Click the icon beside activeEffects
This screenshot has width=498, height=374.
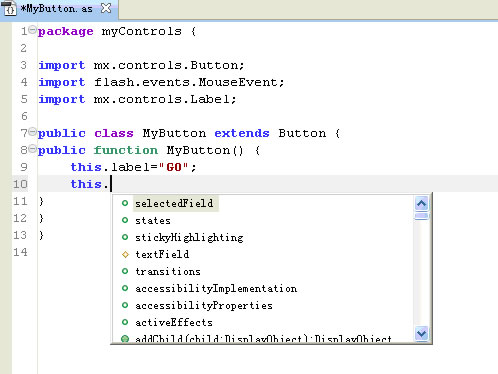(125, 322)
